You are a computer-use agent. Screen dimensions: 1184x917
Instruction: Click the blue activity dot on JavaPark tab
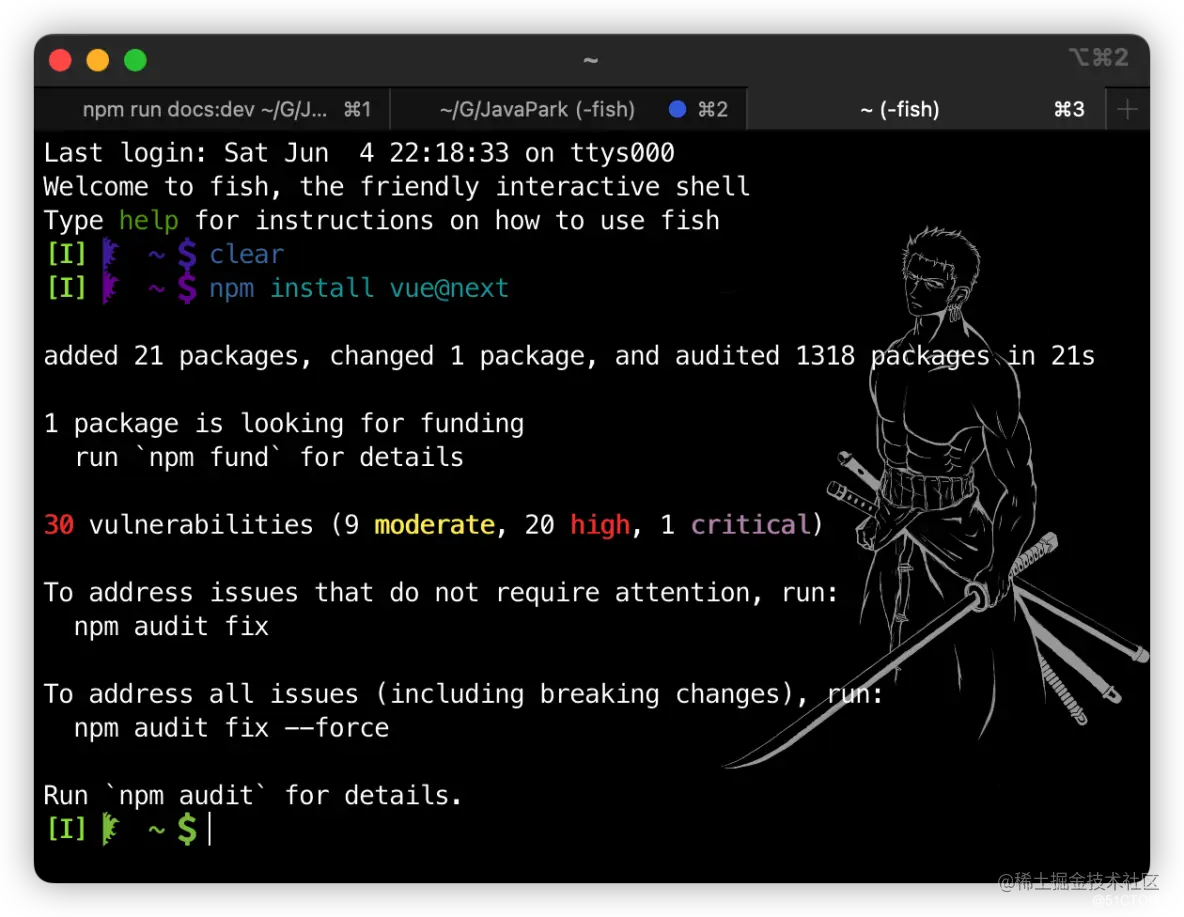677,110
